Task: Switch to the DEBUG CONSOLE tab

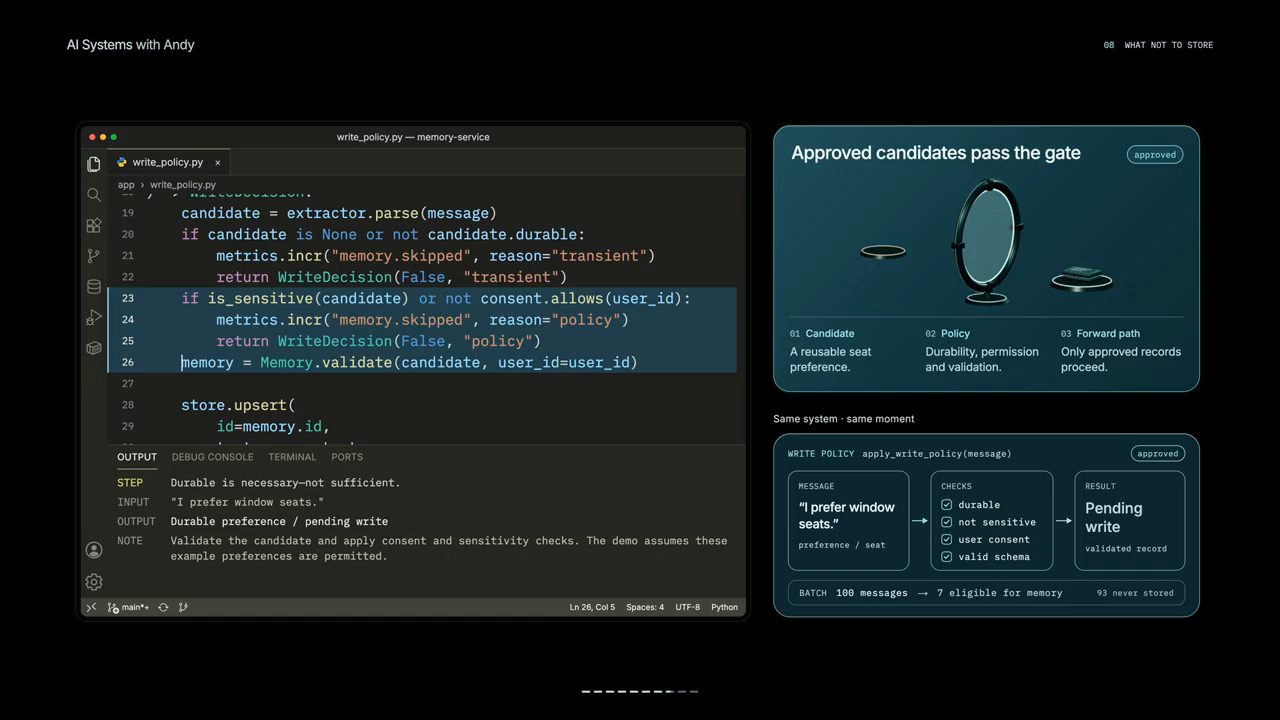Action: point(212,457)
